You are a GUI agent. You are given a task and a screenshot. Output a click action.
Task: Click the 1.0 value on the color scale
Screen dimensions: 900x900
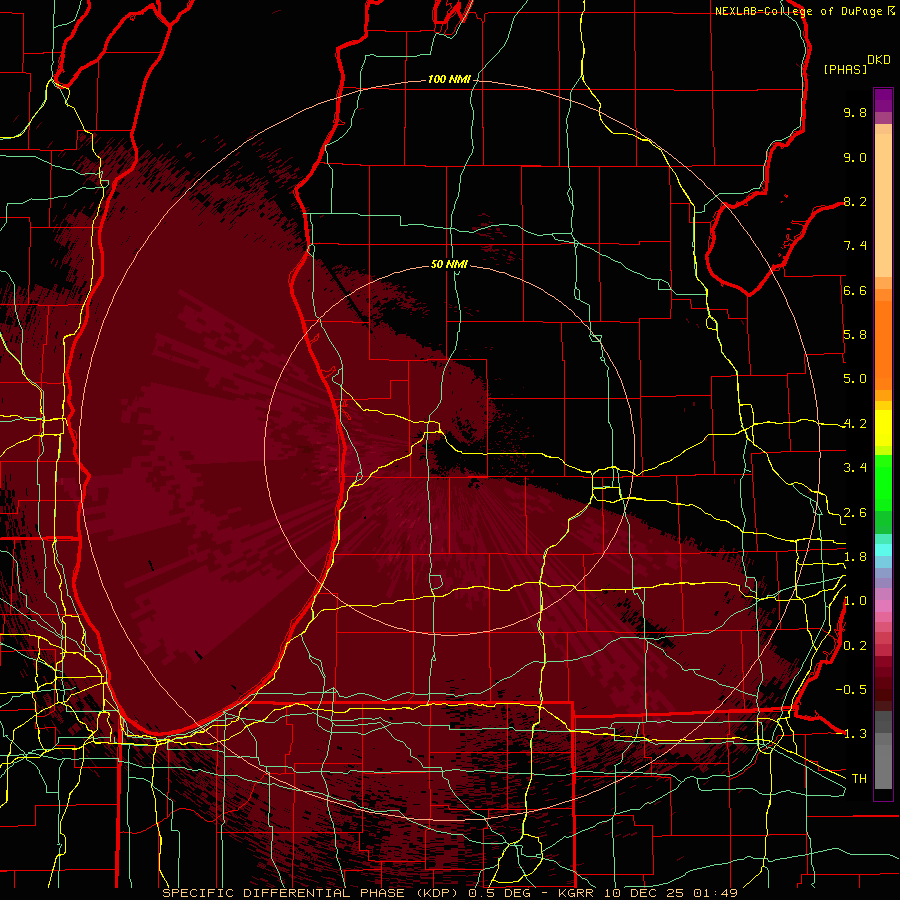(x=855, y=601)
